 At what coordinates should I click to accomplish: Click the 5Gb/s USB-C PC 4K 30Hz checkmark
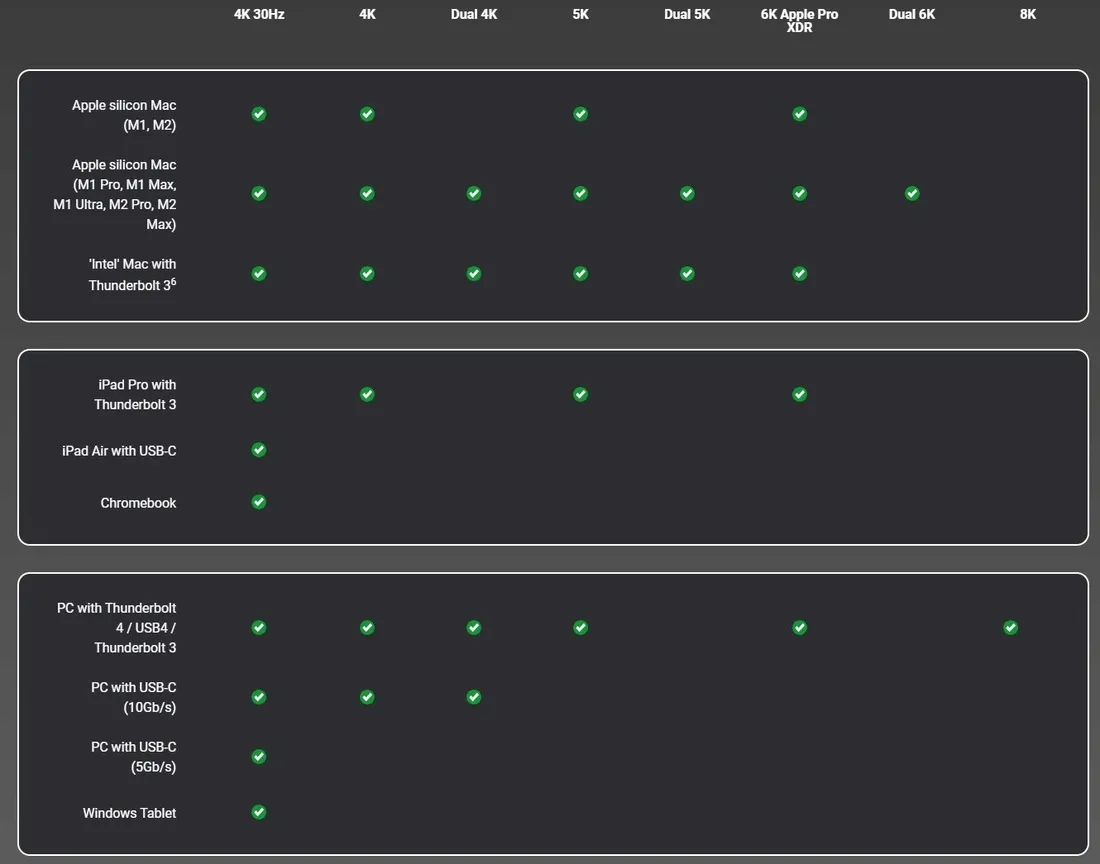click(259, 757)
